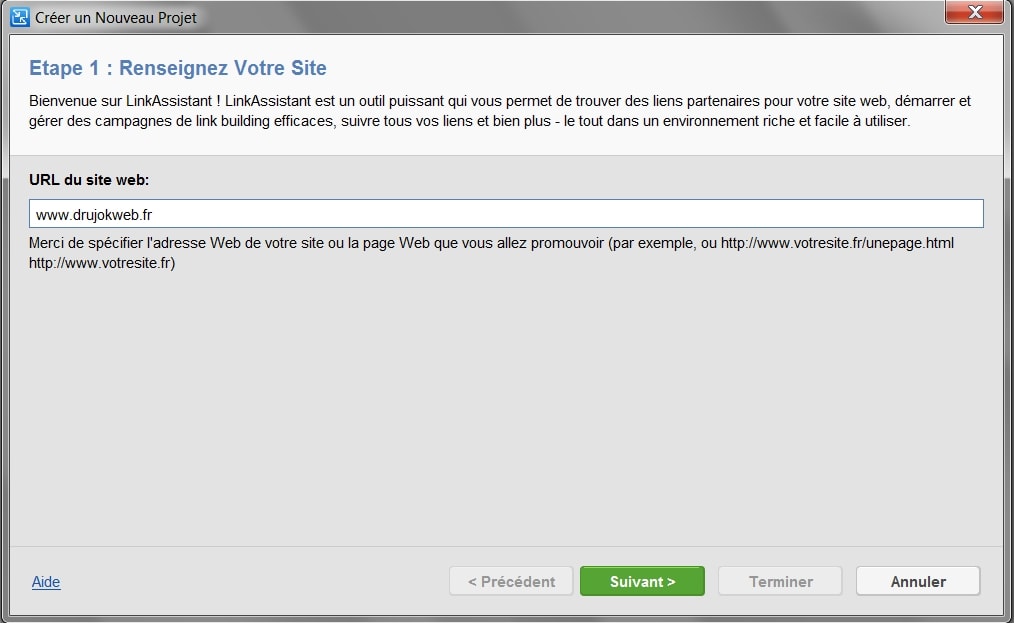Go back with the Précédent button
Screen dimensions: 1014x623
click(511, 581)
